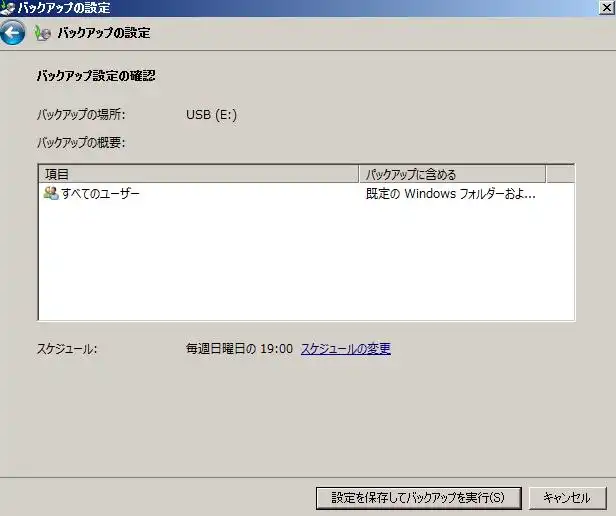Click the backup icon in title bar

tap(9, 7)
